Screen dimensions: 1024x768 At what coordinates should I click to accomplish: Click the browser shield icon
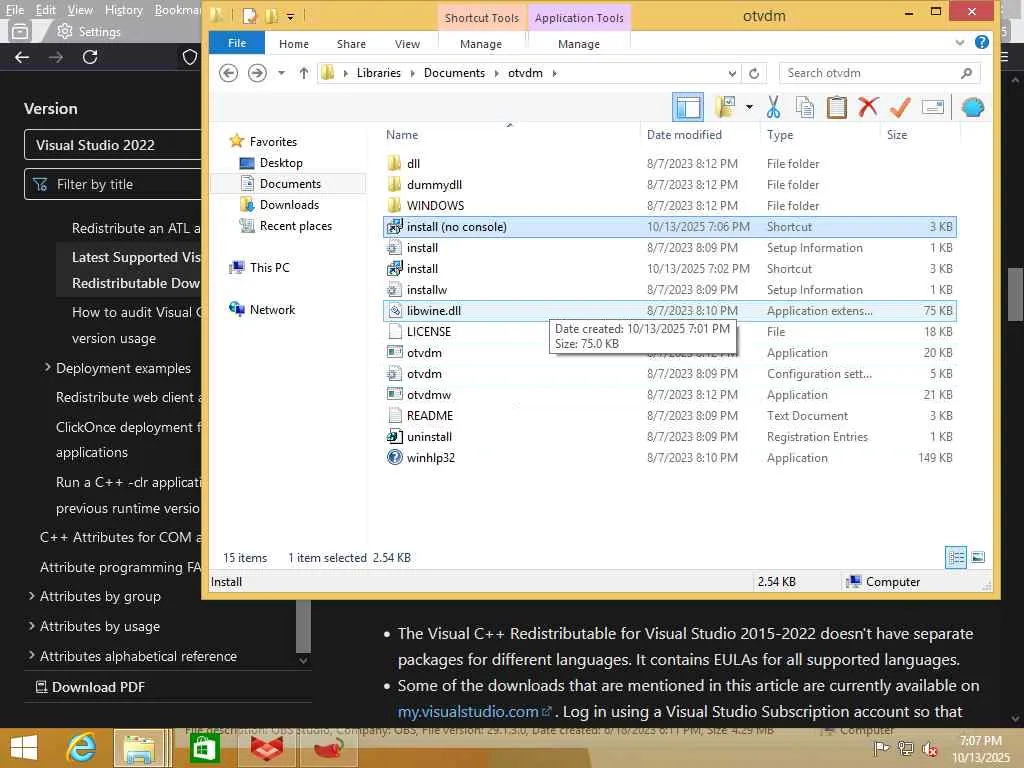(189, 57)
